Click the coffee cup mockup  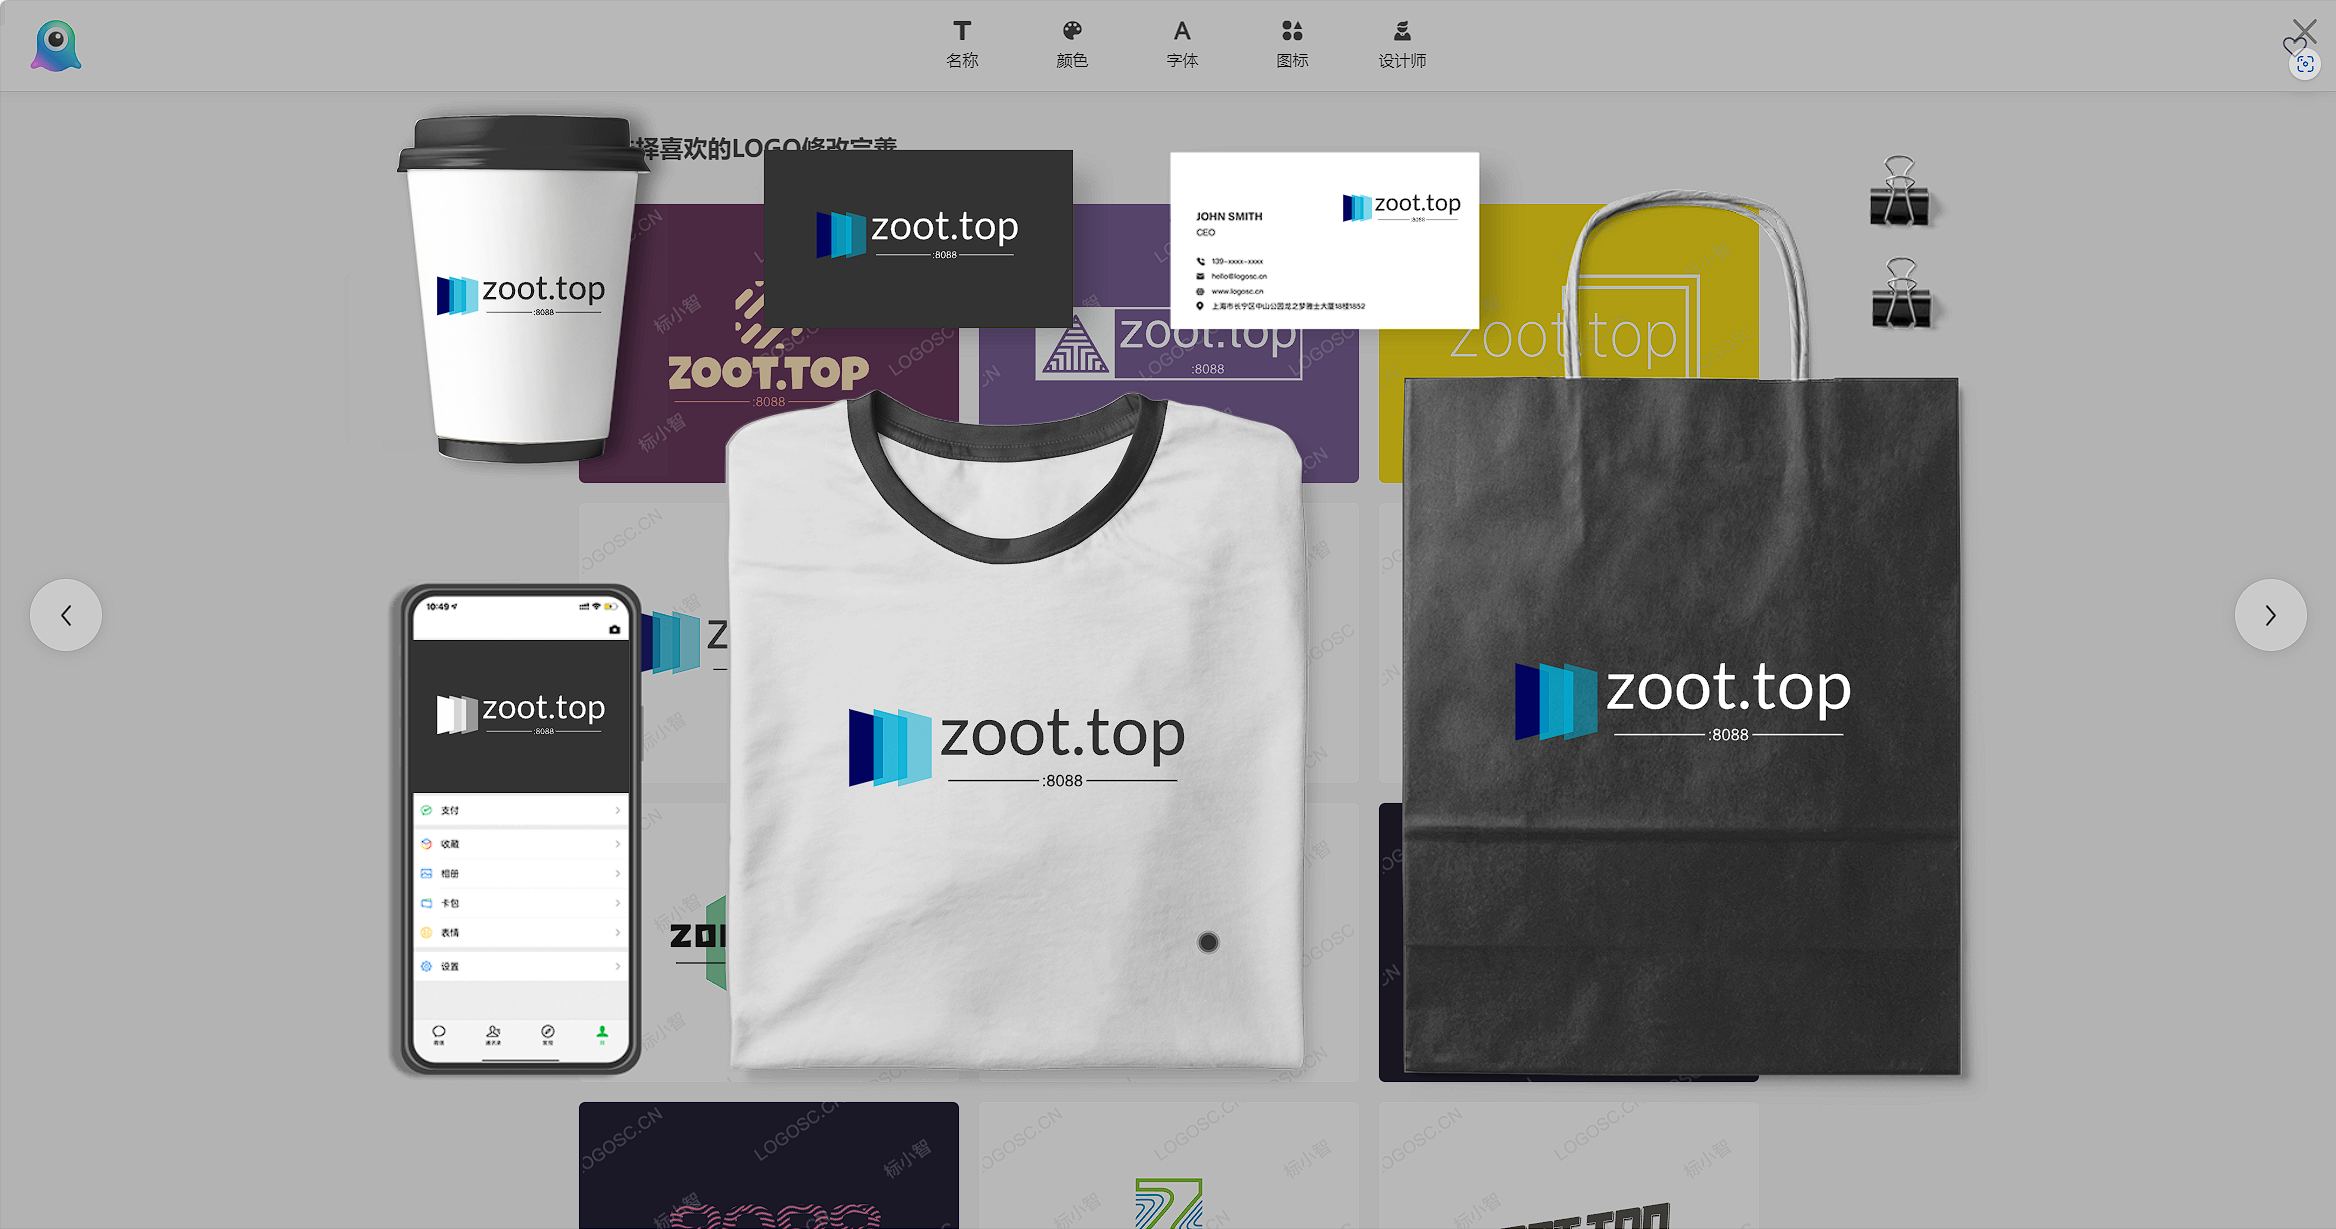[x=520, y=290]
